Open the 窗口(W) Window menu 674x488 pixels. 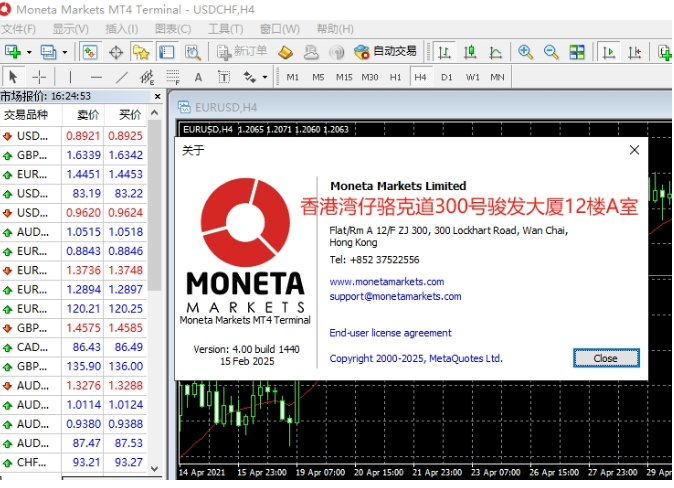pos(280,29)
